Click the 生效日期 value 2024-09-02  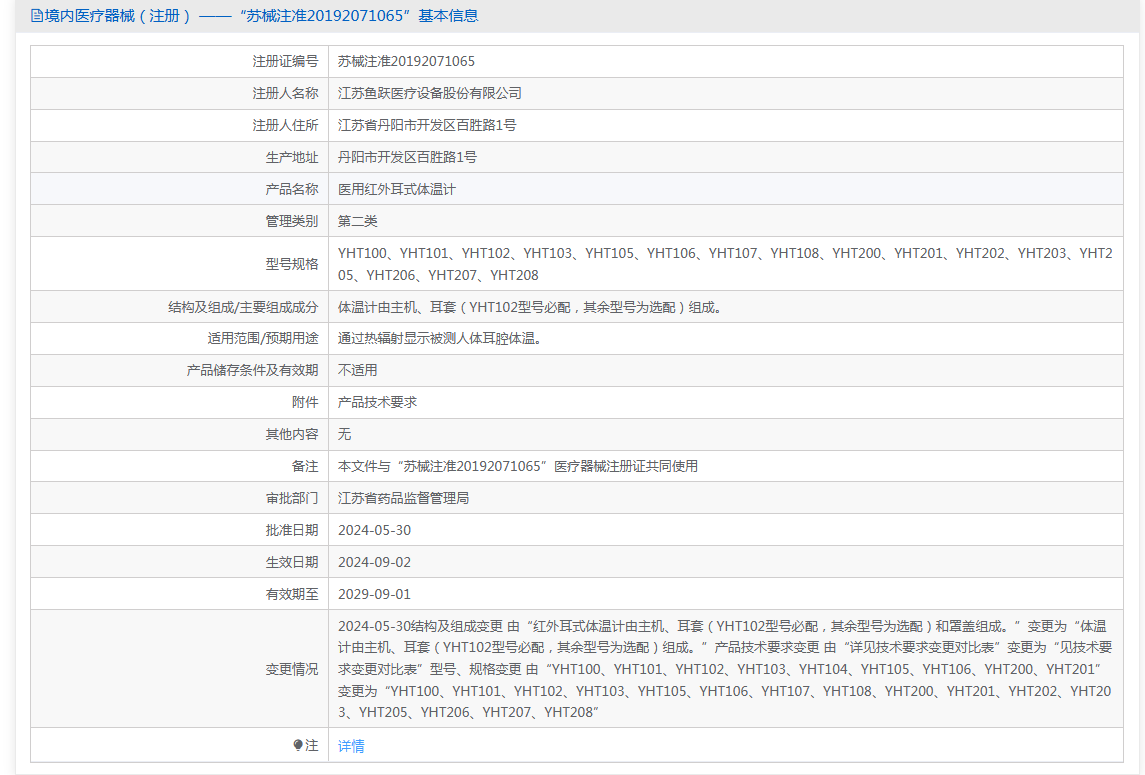pos(374,562)
